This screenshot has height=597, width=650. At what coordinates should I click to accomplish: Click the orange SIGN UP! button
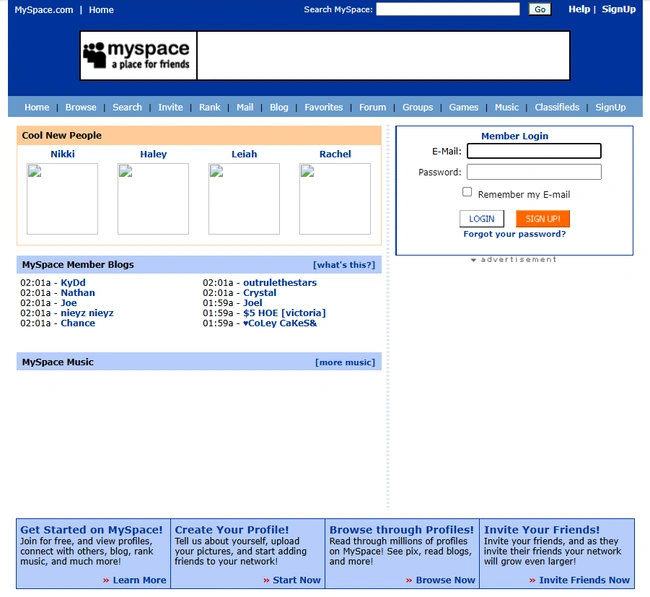point(543,219)
